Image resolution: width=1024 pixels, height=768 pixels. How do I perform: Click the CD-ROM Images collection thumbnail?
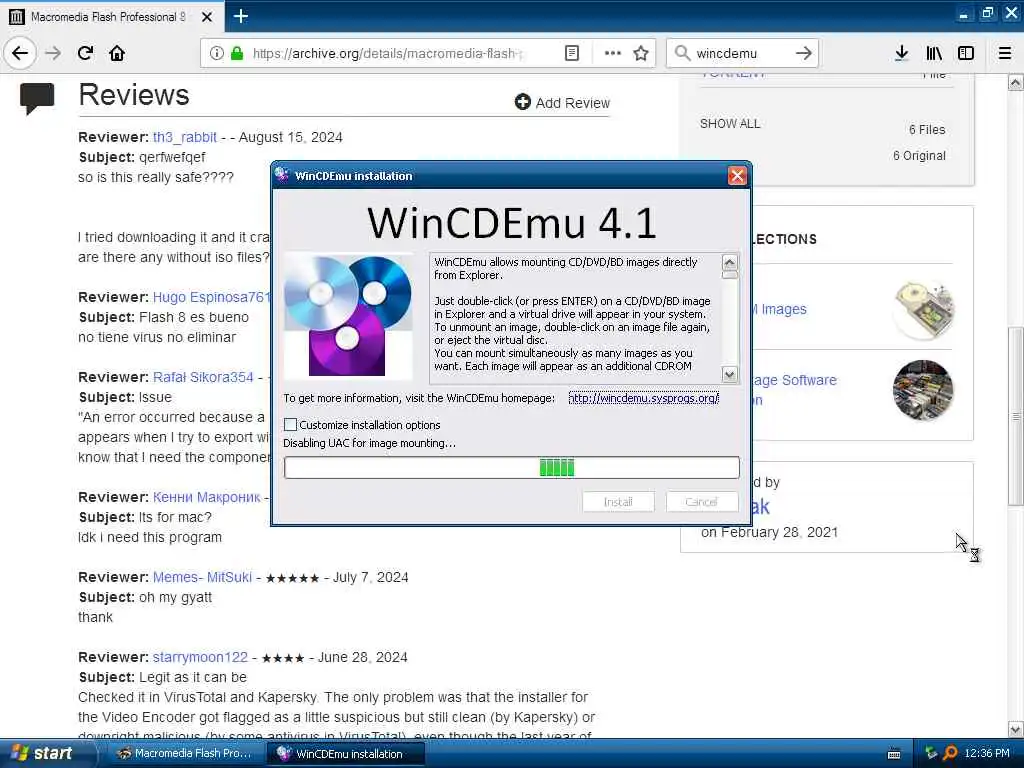(x=923, y=310)
